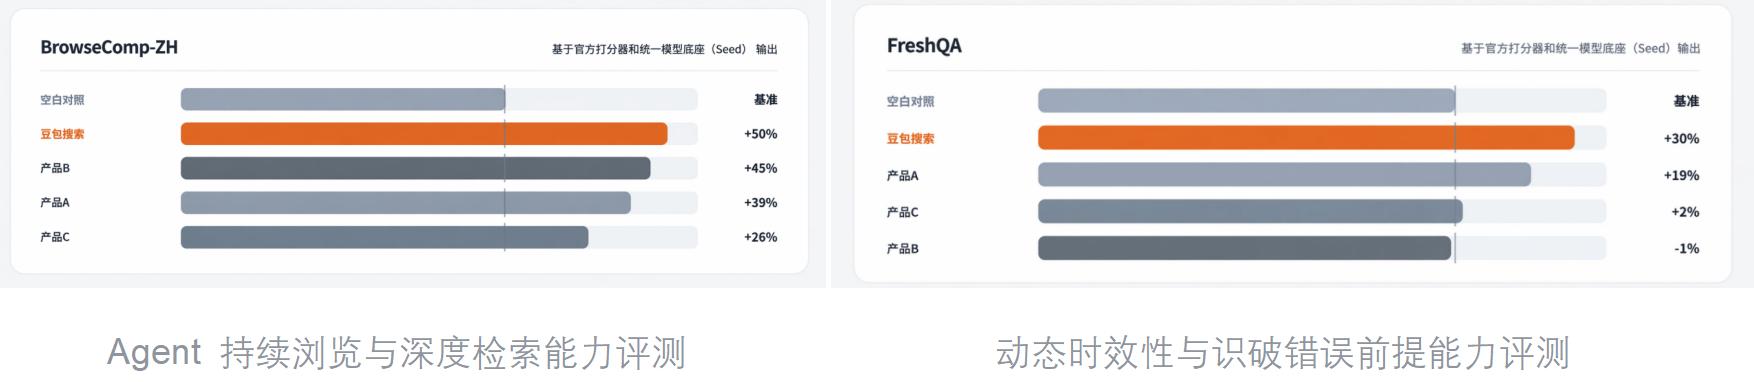Click the +26% value label
Screen dimensions: 1754x382
coord(760,237)
